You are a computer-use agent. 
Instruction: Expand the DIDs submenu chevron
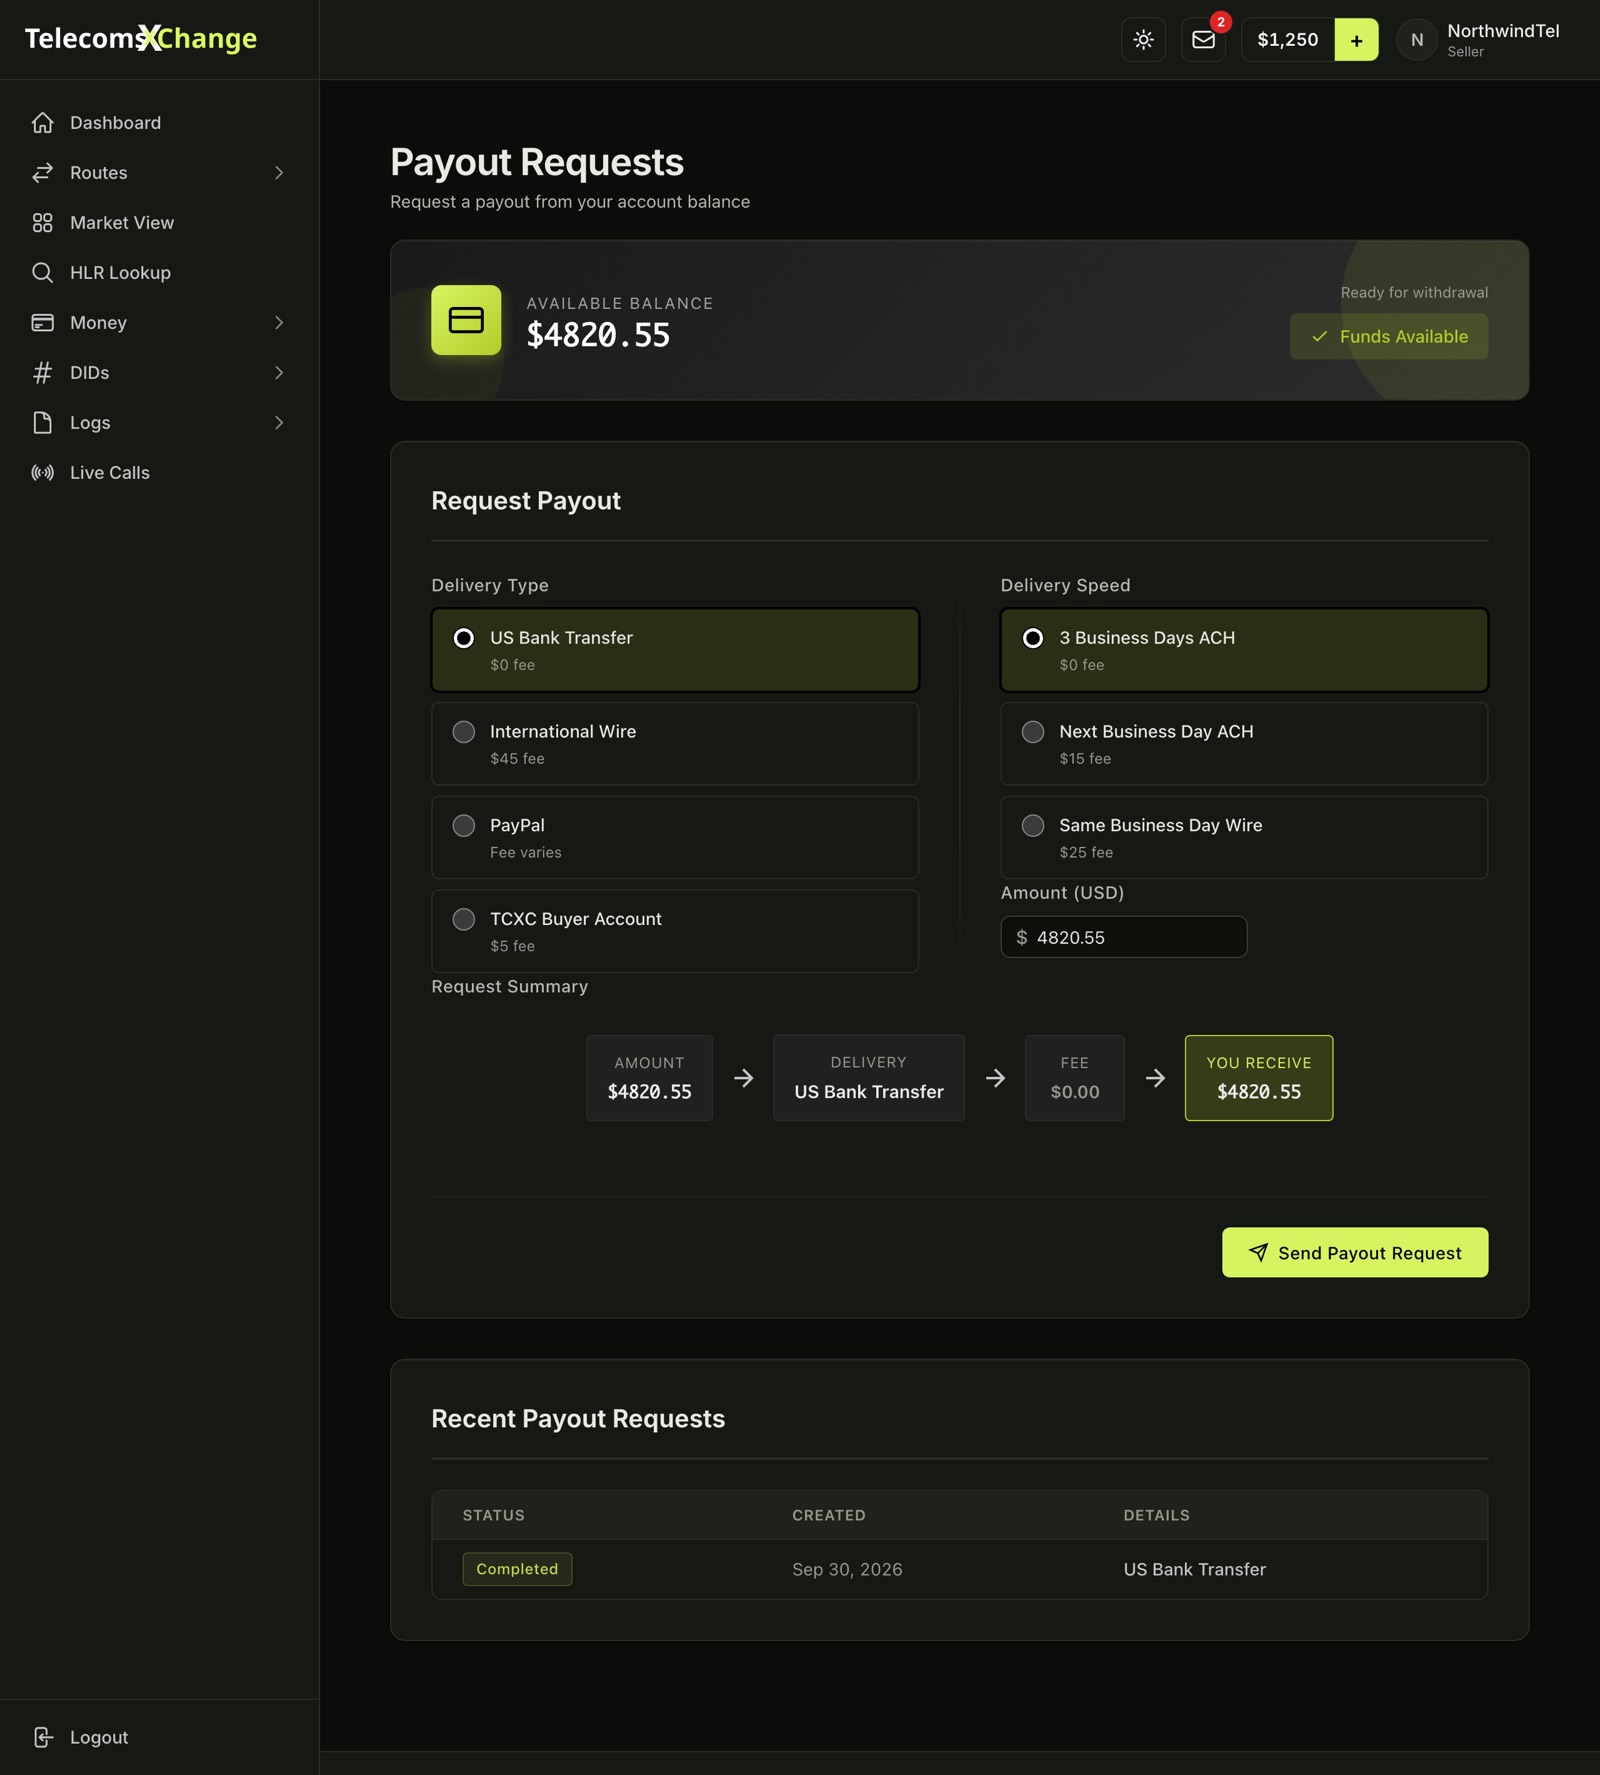tap(279, 372)
